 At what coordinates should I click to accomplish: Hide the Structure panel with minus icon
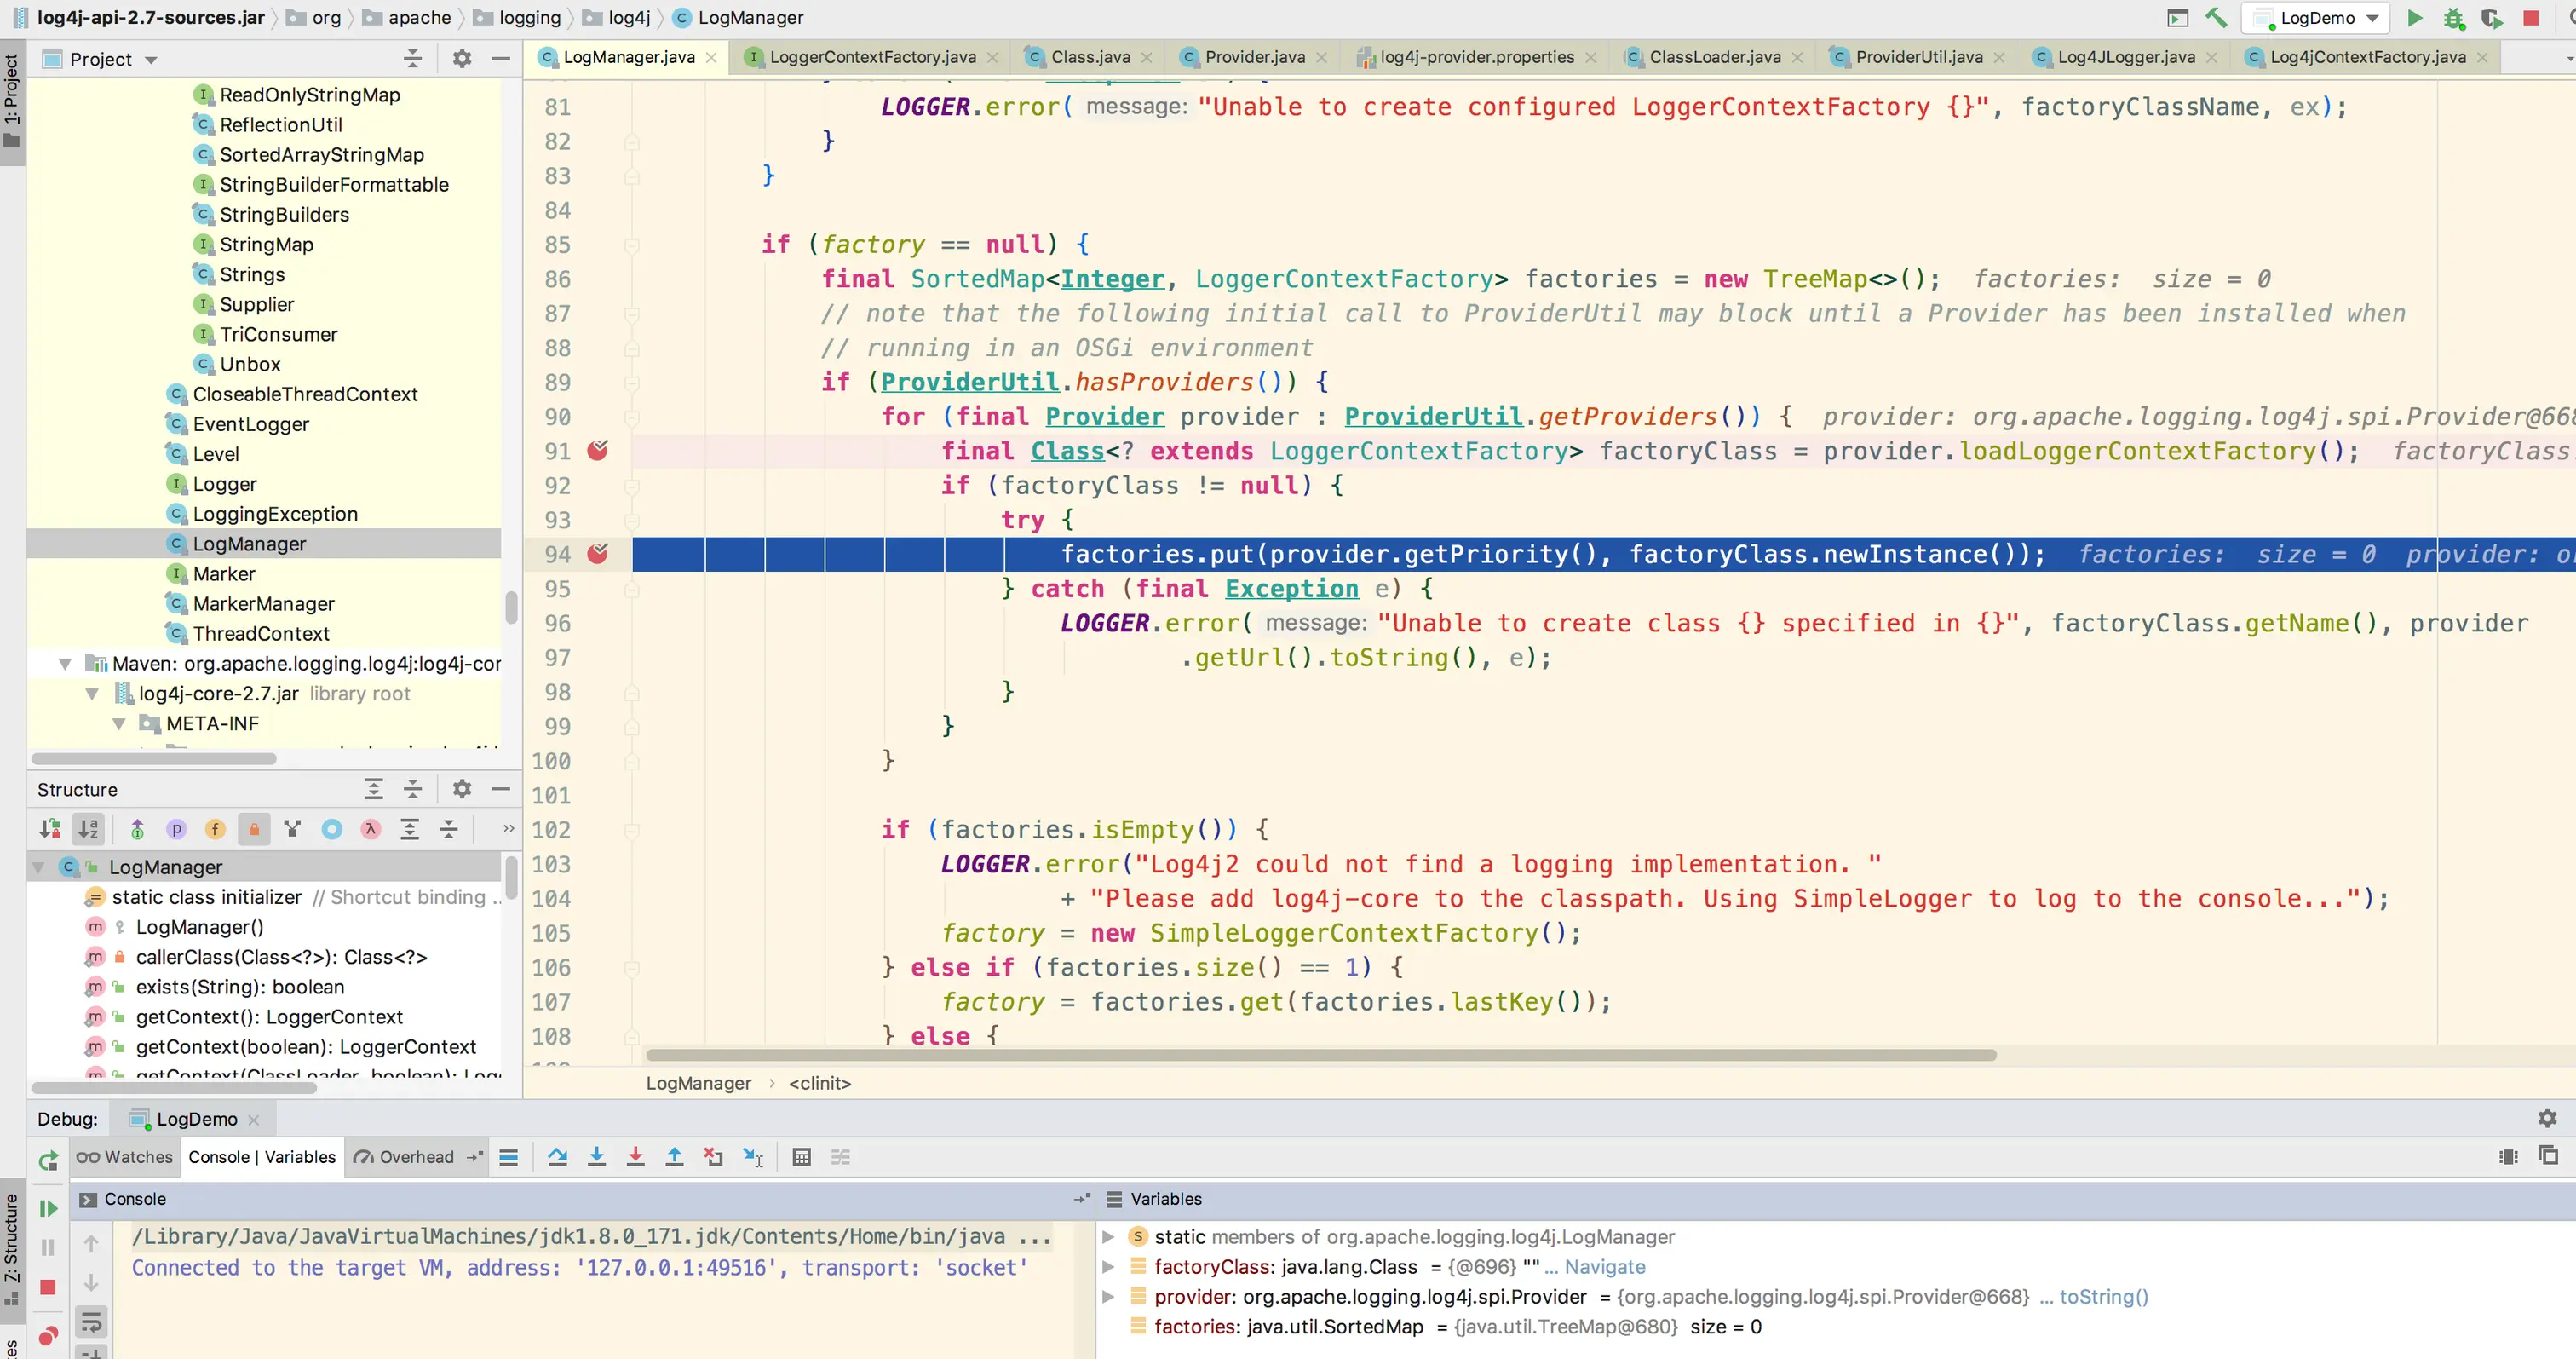pos(501,789)
